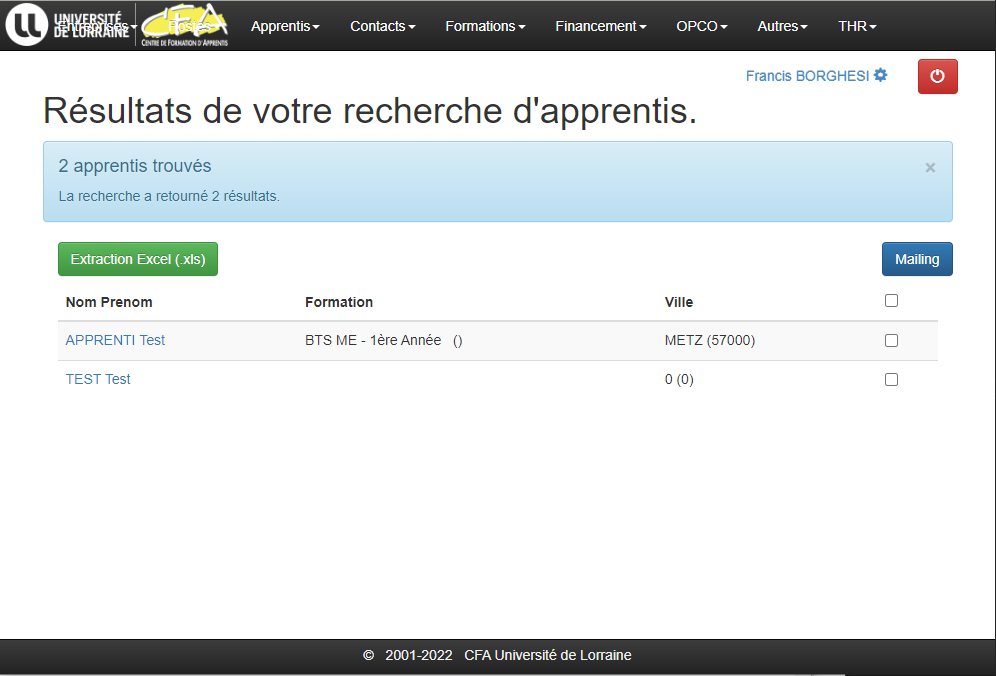
Task: Click the Extraction Excel (.xls) button
Action: [x=138, y=259]
